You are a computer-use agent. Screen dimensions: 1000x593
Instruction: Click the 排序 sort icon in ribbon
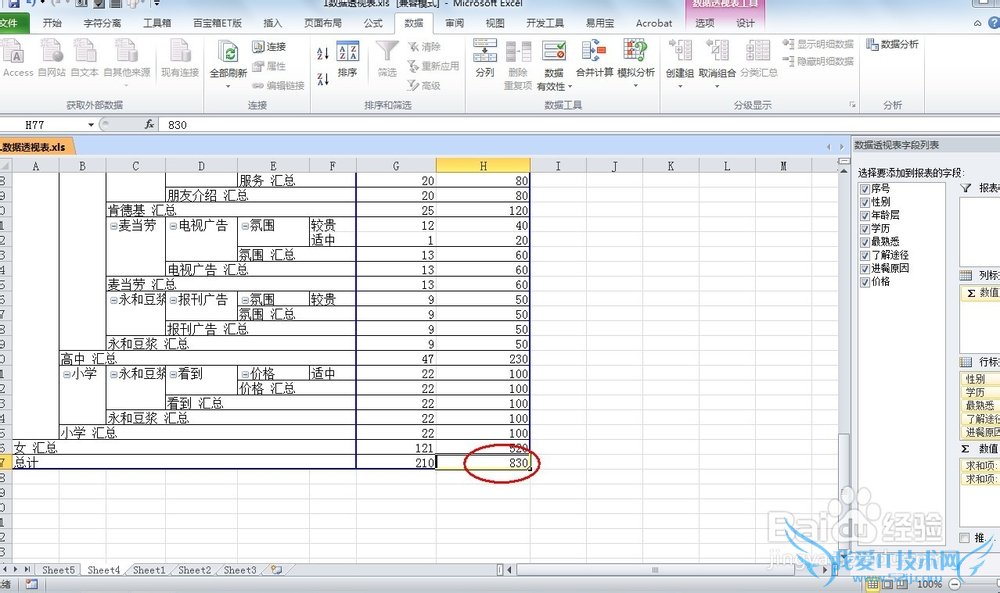347,55
